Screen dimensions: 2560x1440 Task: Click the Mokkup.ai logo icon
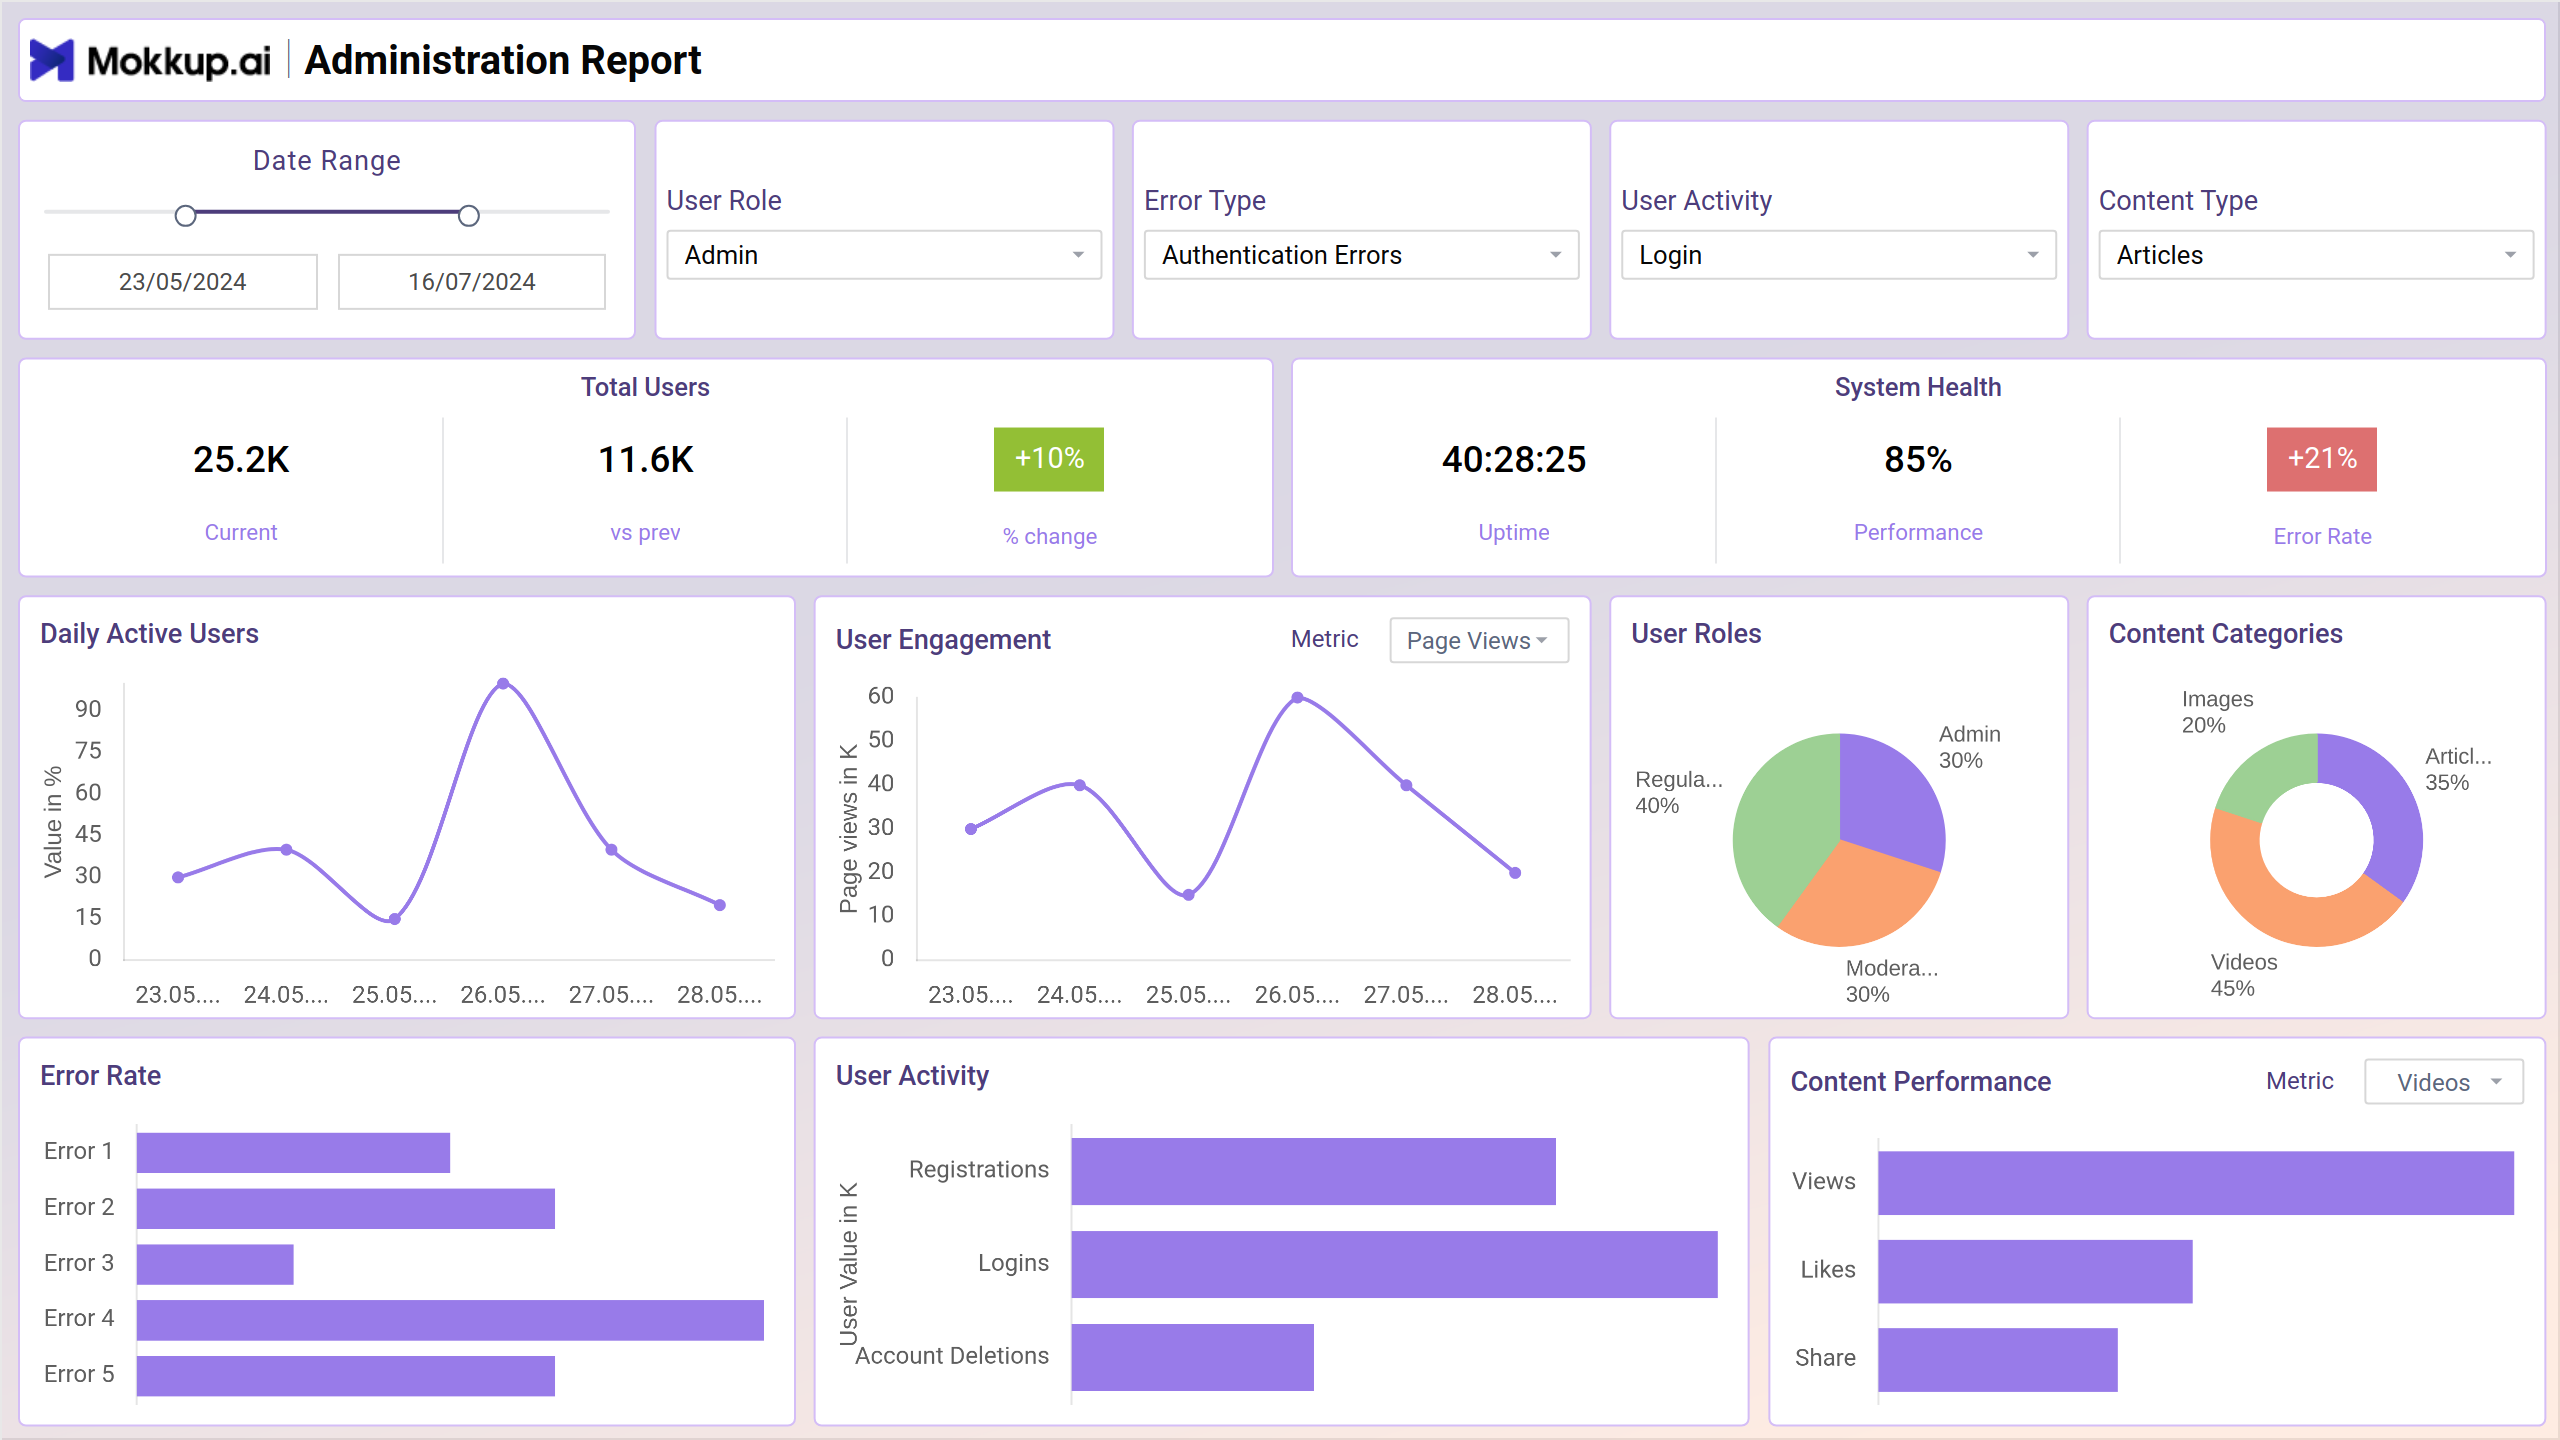(x=52, y=60)
